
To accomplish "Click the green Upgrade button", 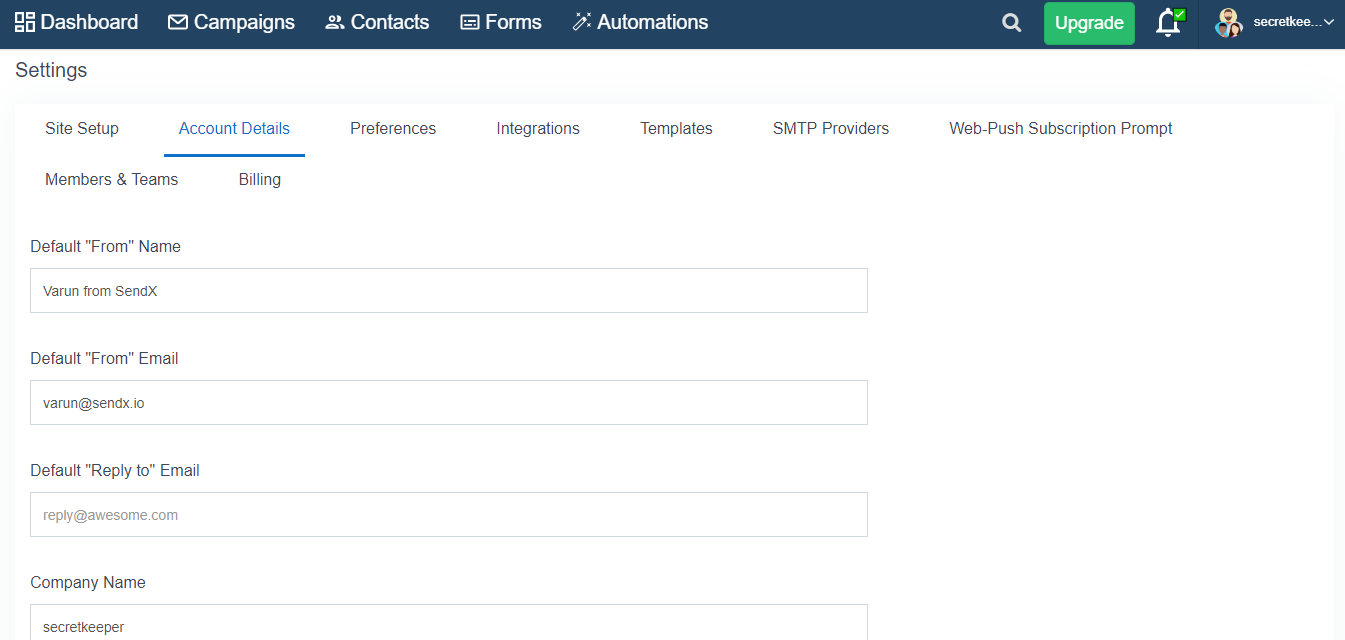I will (x=1089, y=23).
